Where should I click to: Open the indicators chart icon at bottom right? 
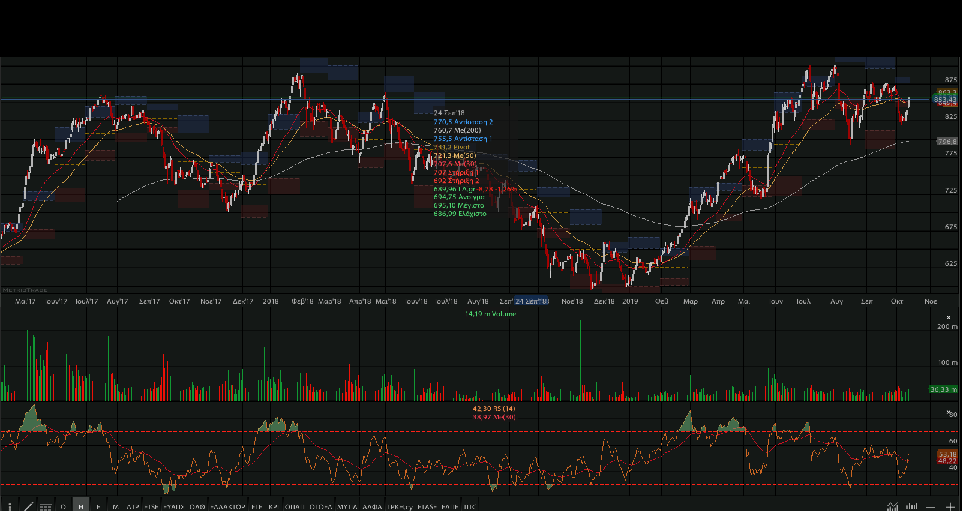891,507
